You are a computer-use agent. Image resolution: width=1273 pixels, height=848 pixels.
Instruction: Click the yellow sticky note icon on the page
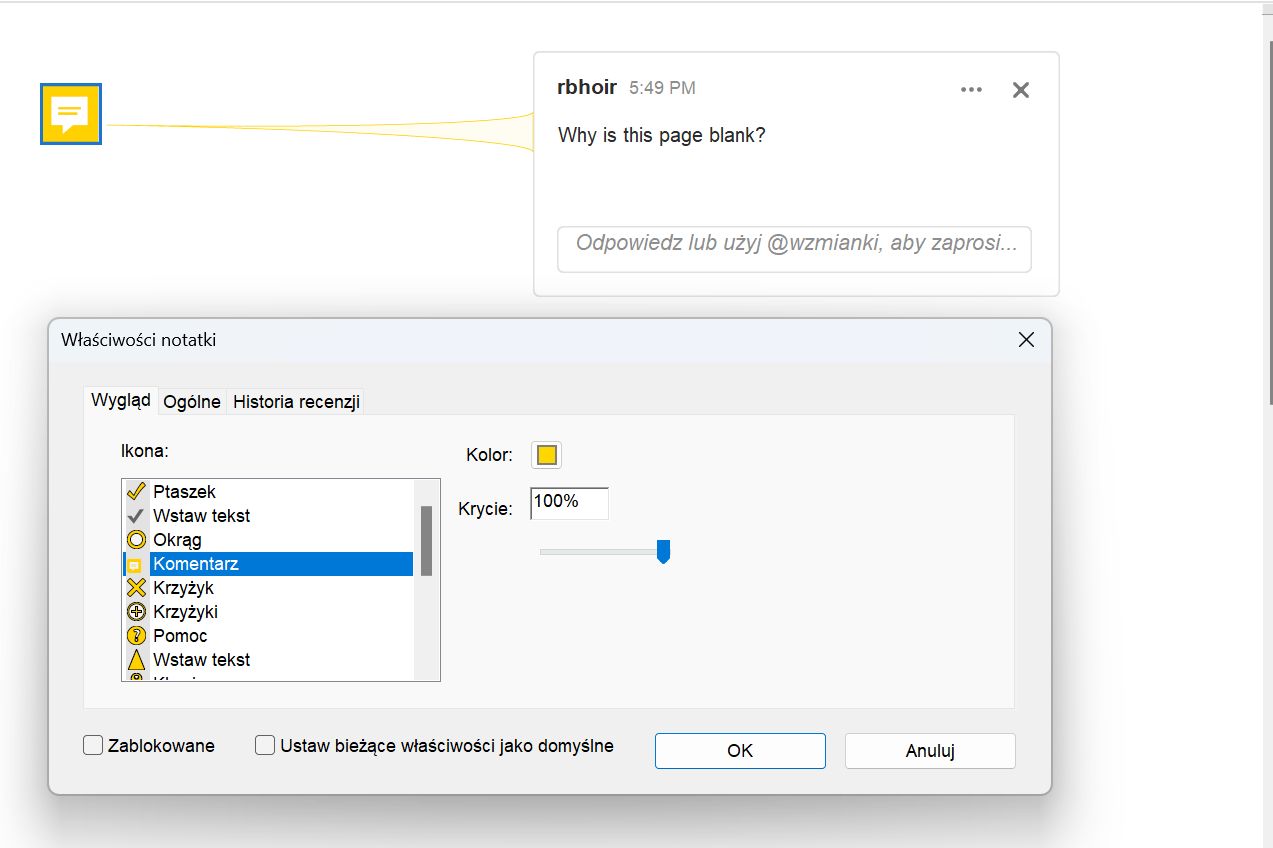point(70,114)
